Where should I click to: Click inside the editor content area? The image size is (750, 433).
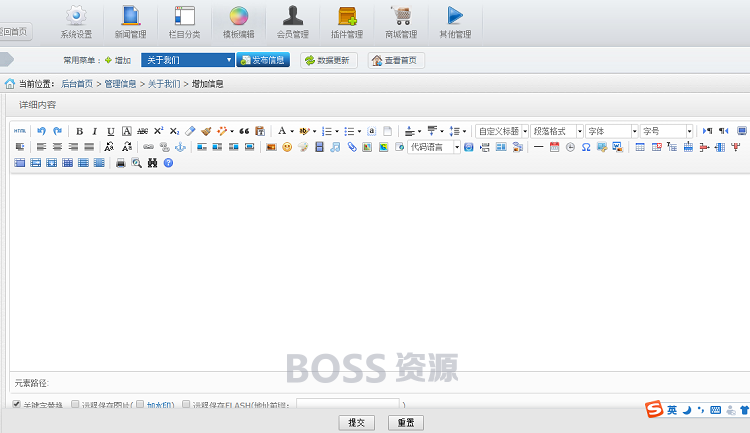point(380,272)
